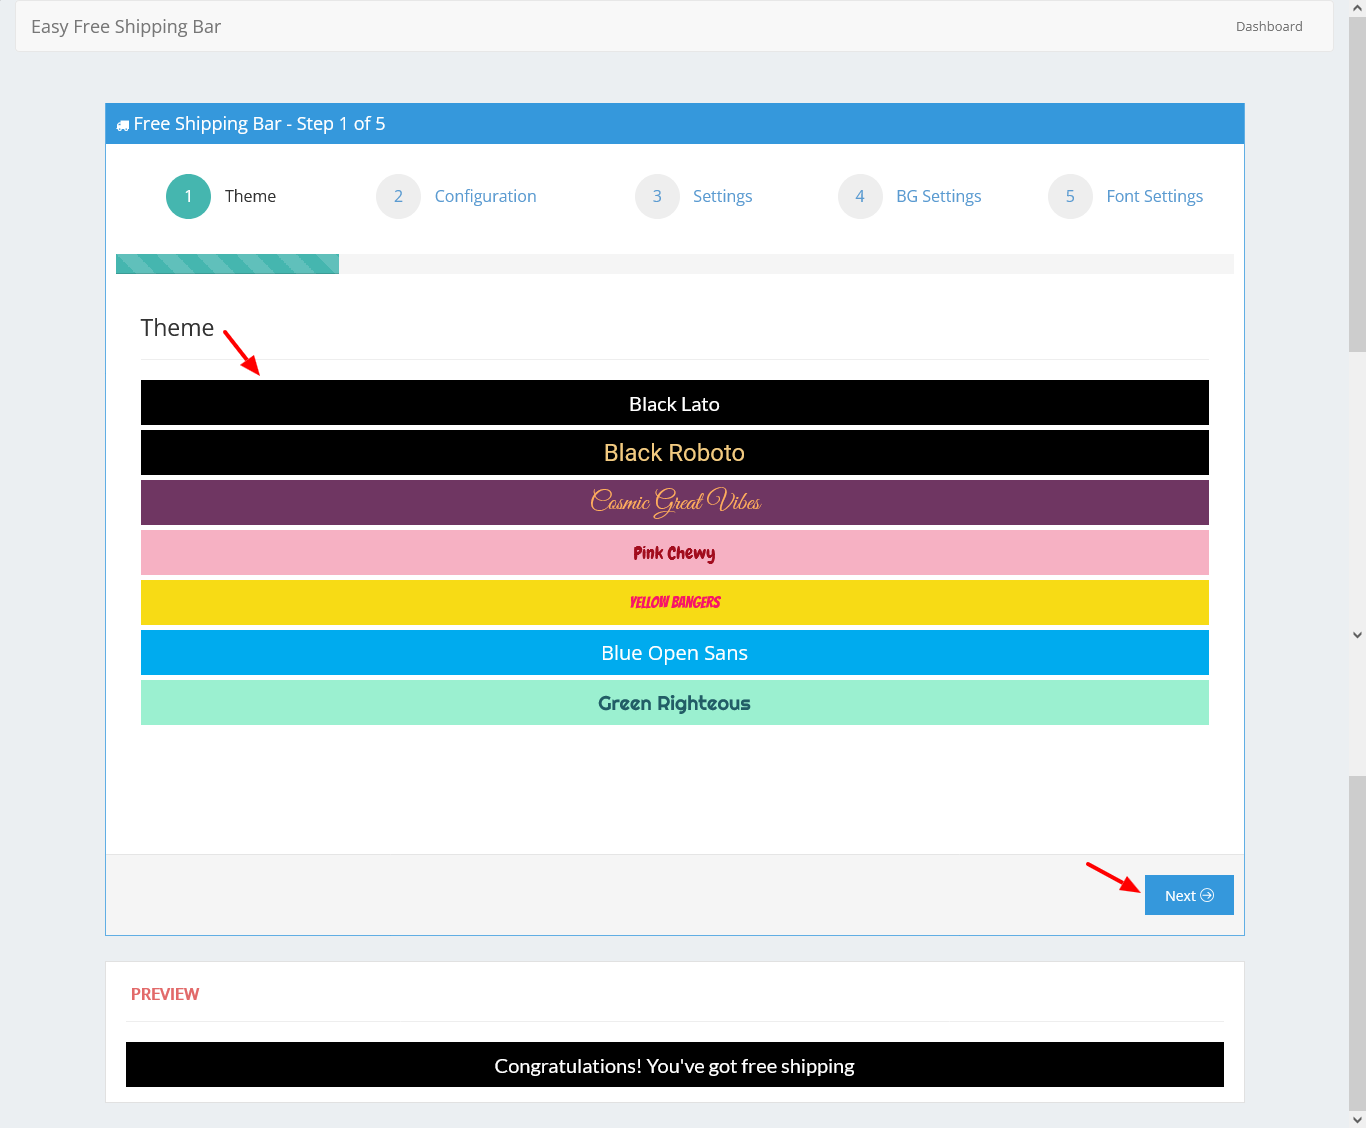This screenshot has height=1128, width=1366.
Task: Click the step 2 number circle
Action: pyautogui.click(x=398, y=196)
